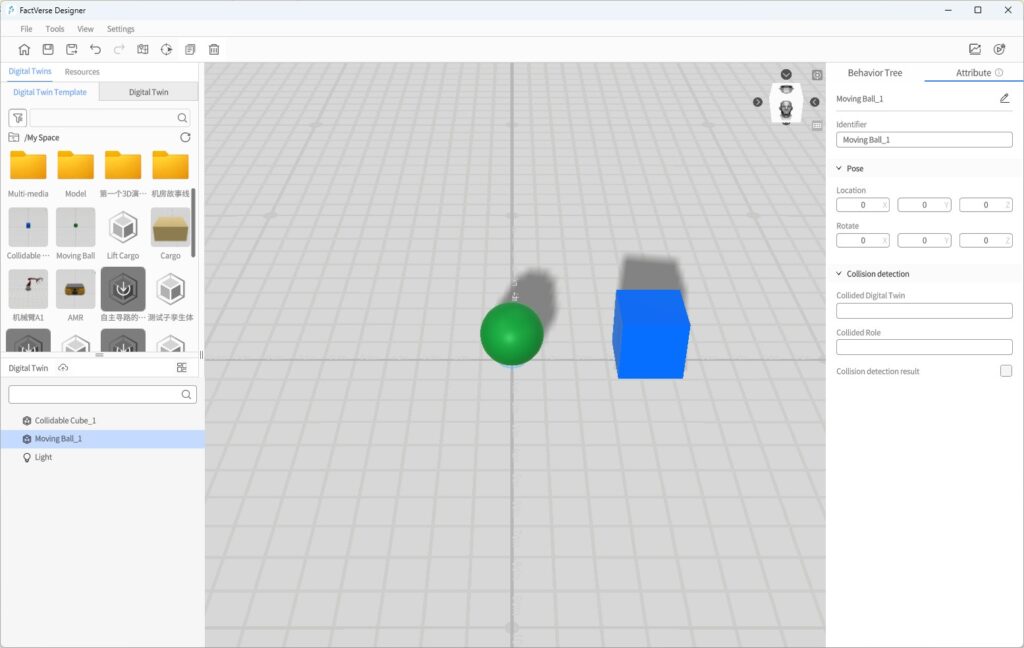Screen dimensions: 1024x648
Task: Click the trash delete icon in toolbar
Action: pos(214,49)
